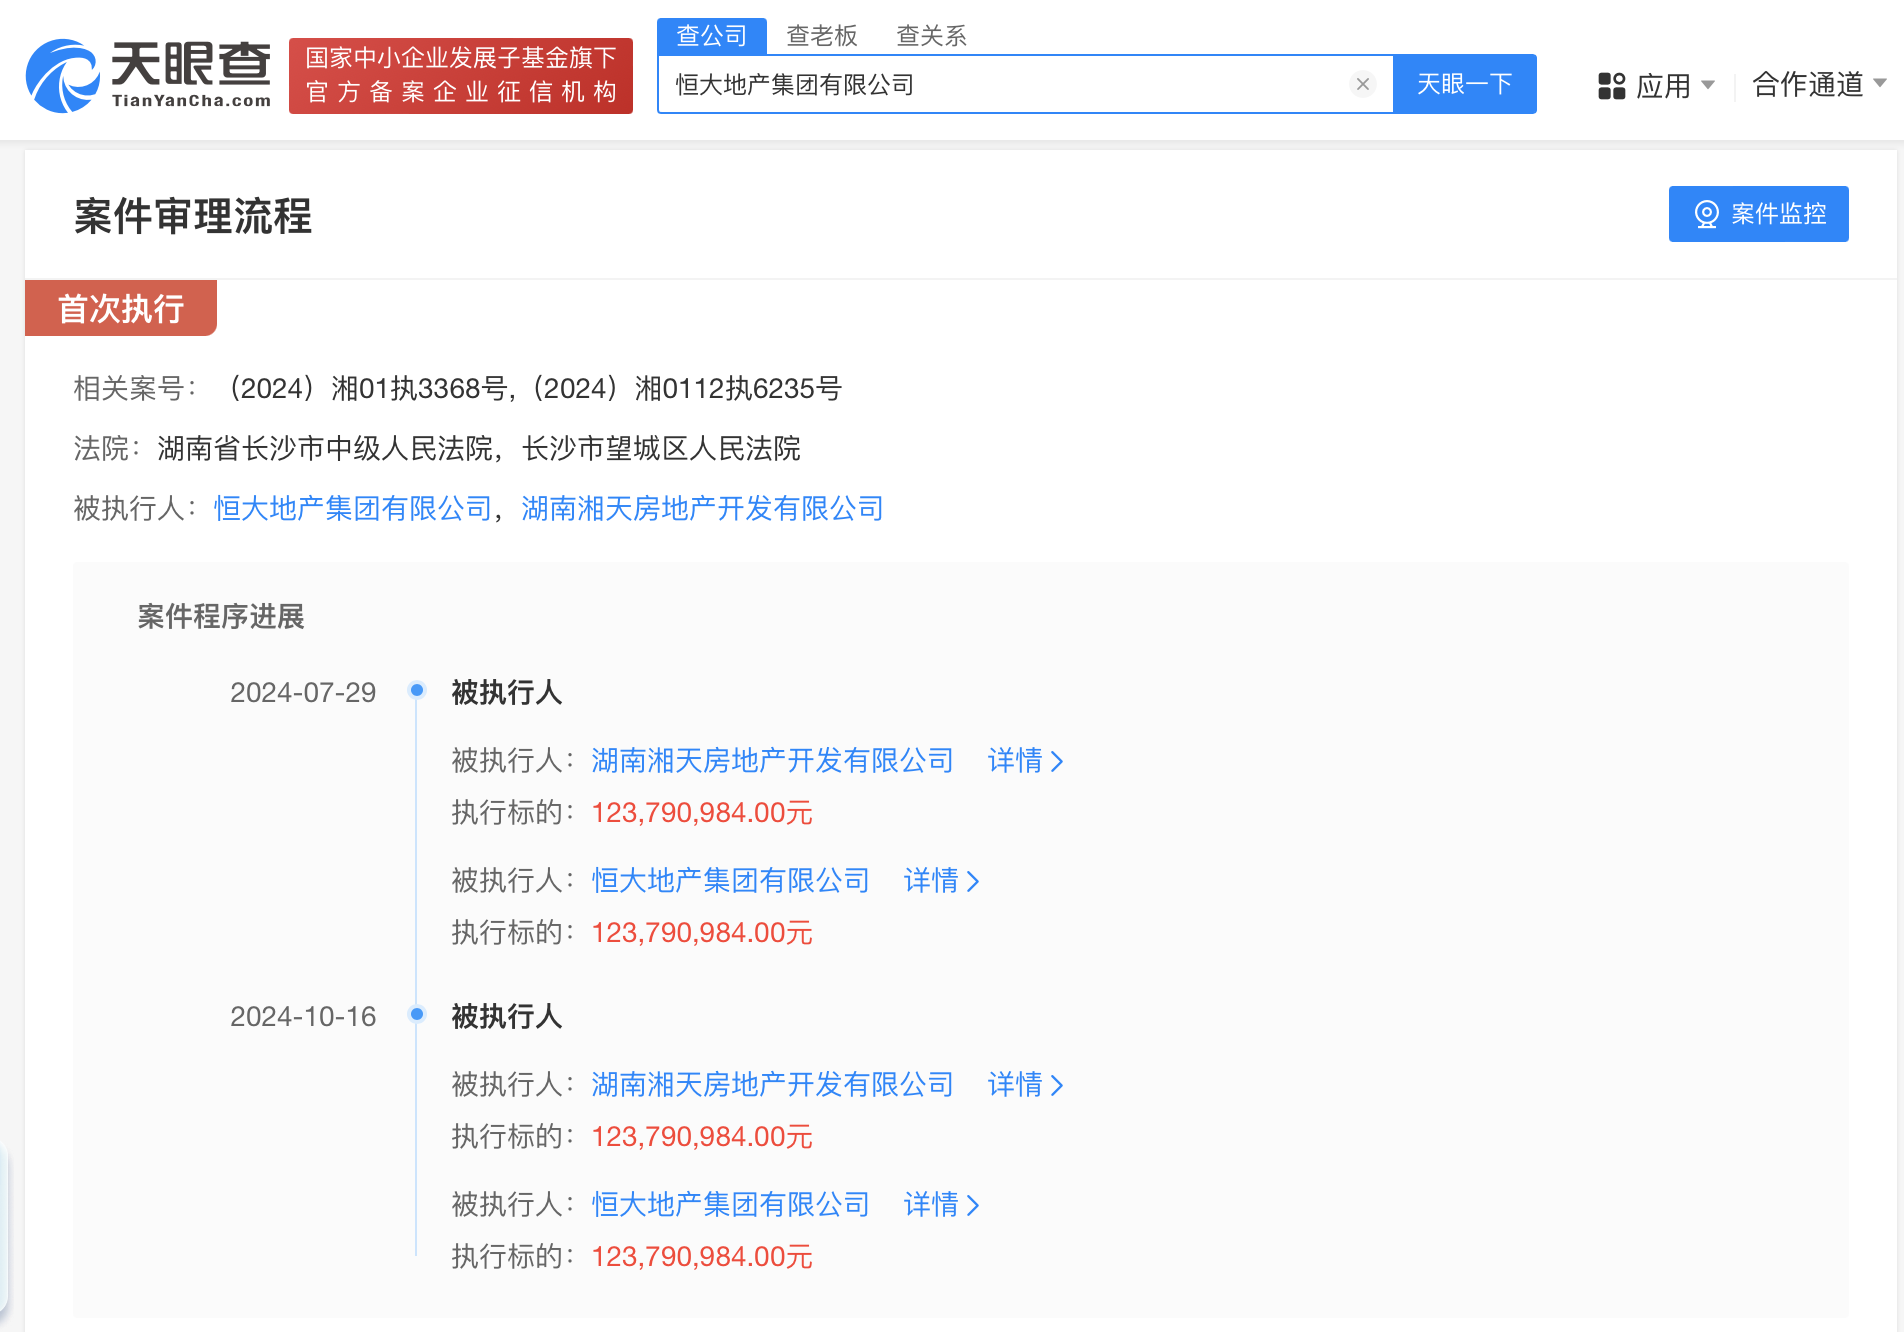Image resolution: width=1904 pixels, height=1332 pixels.
Task: View 详情 for 湖南湘天 under 2024-07-29
Action: click(1025, 760)
